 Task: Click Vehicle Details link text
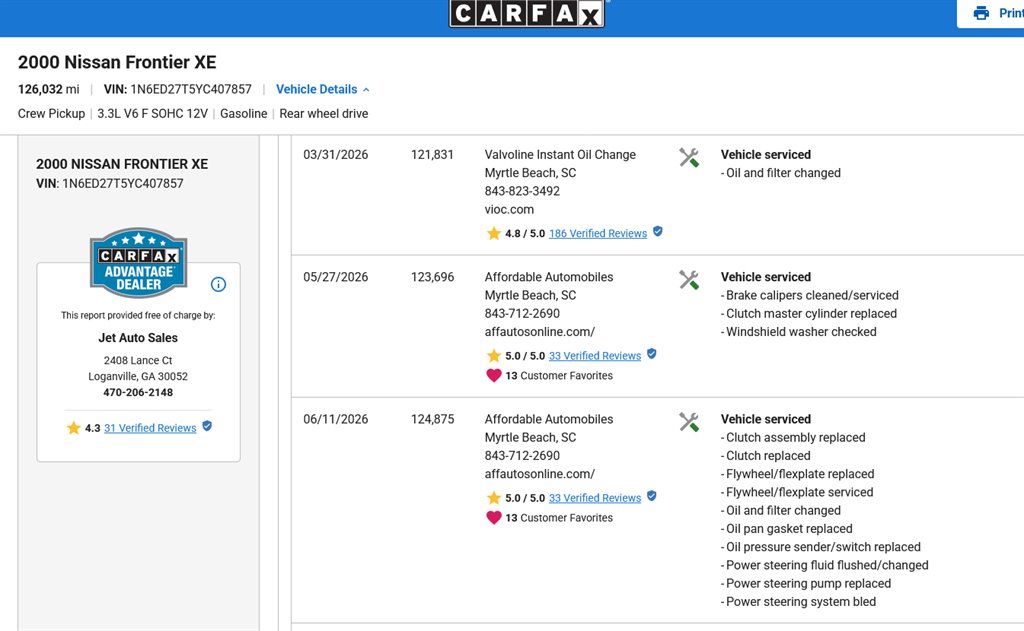coord(317,89)
